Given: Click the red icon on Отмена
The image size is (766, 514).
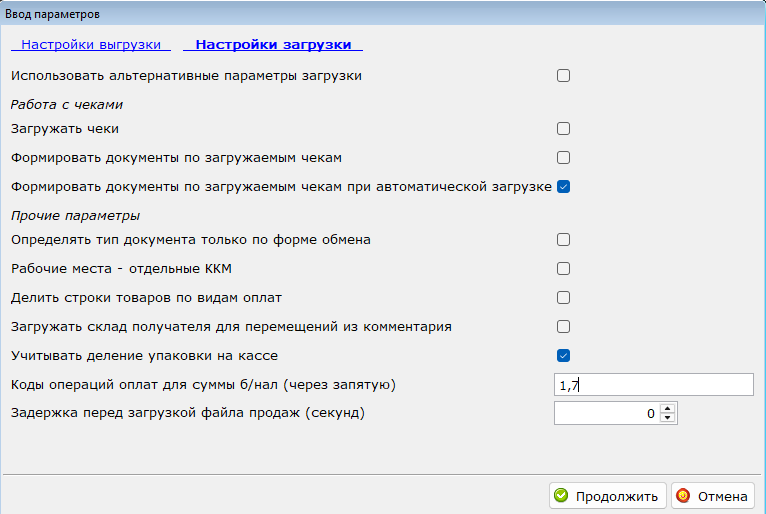Looking at the screenshot, I should 683,495.
